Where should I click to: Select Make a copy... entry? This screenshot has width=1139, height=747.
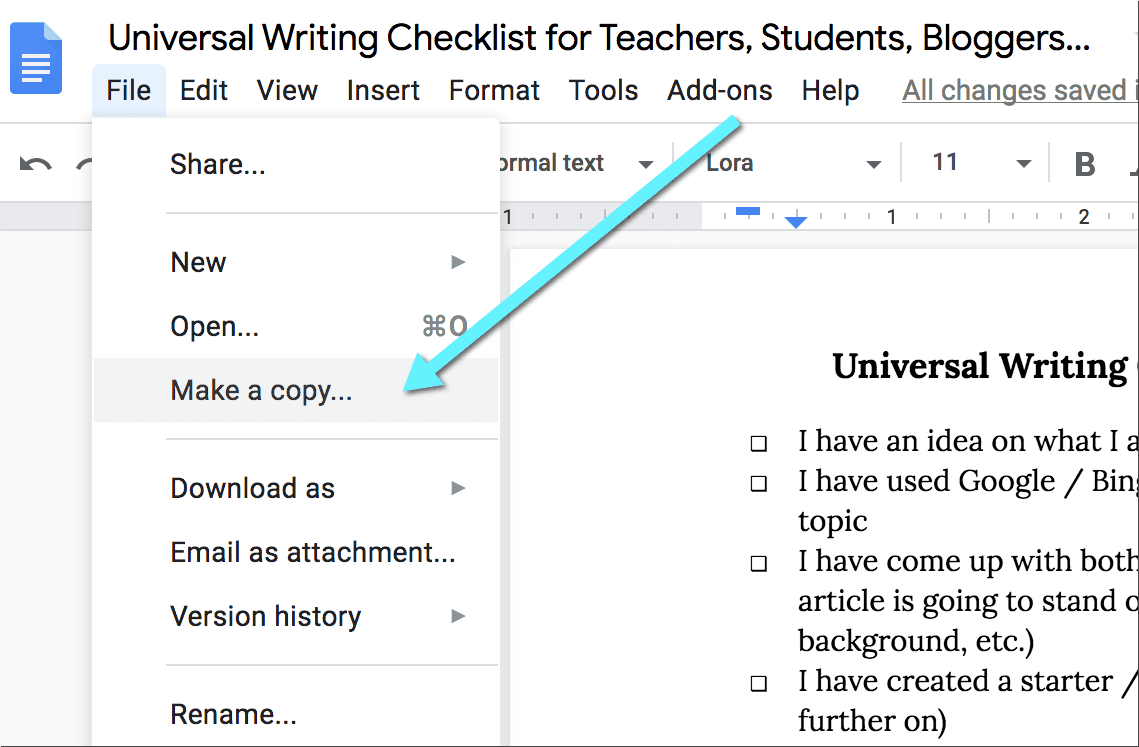[x=296, y=390]
